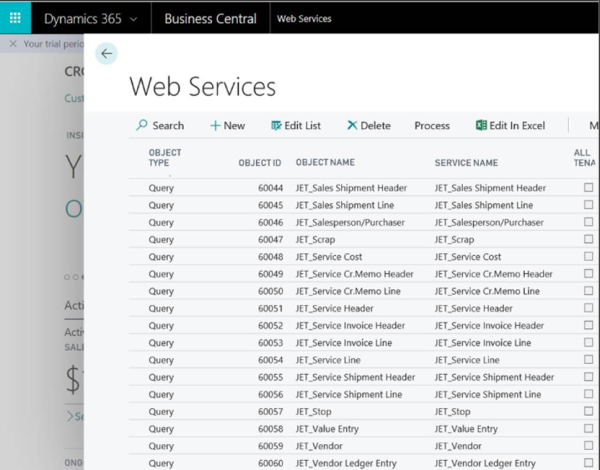Open Business Central home link
Viewport: 600px width, 470px height.
[x=210, y=18]
